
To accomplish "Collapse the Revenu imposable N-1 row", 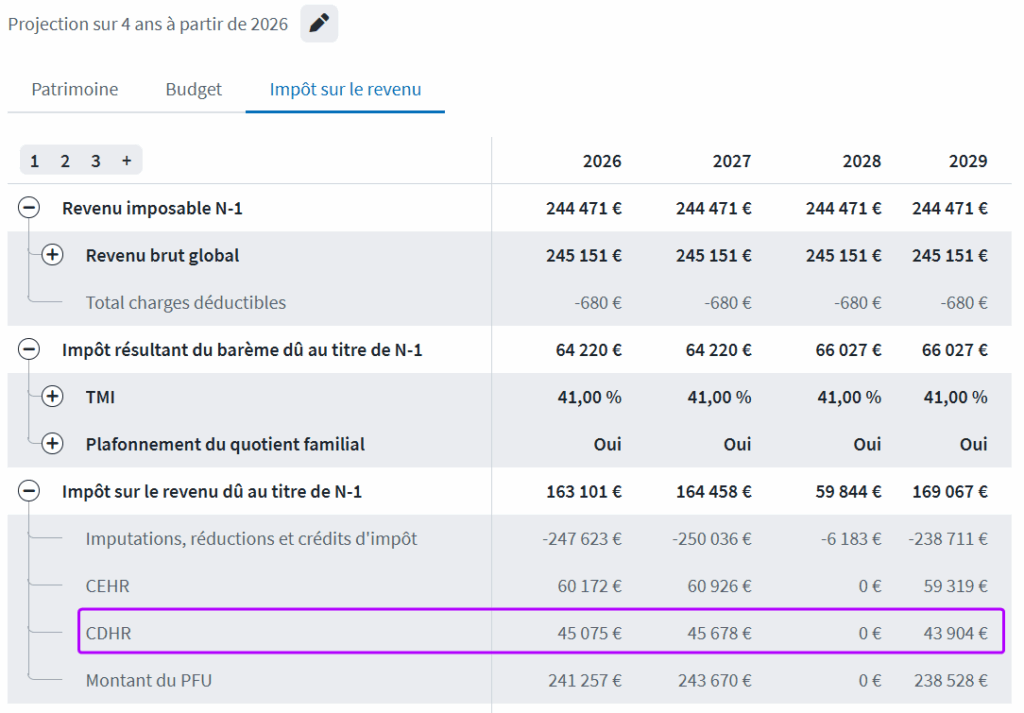I will tap(30, 208).
